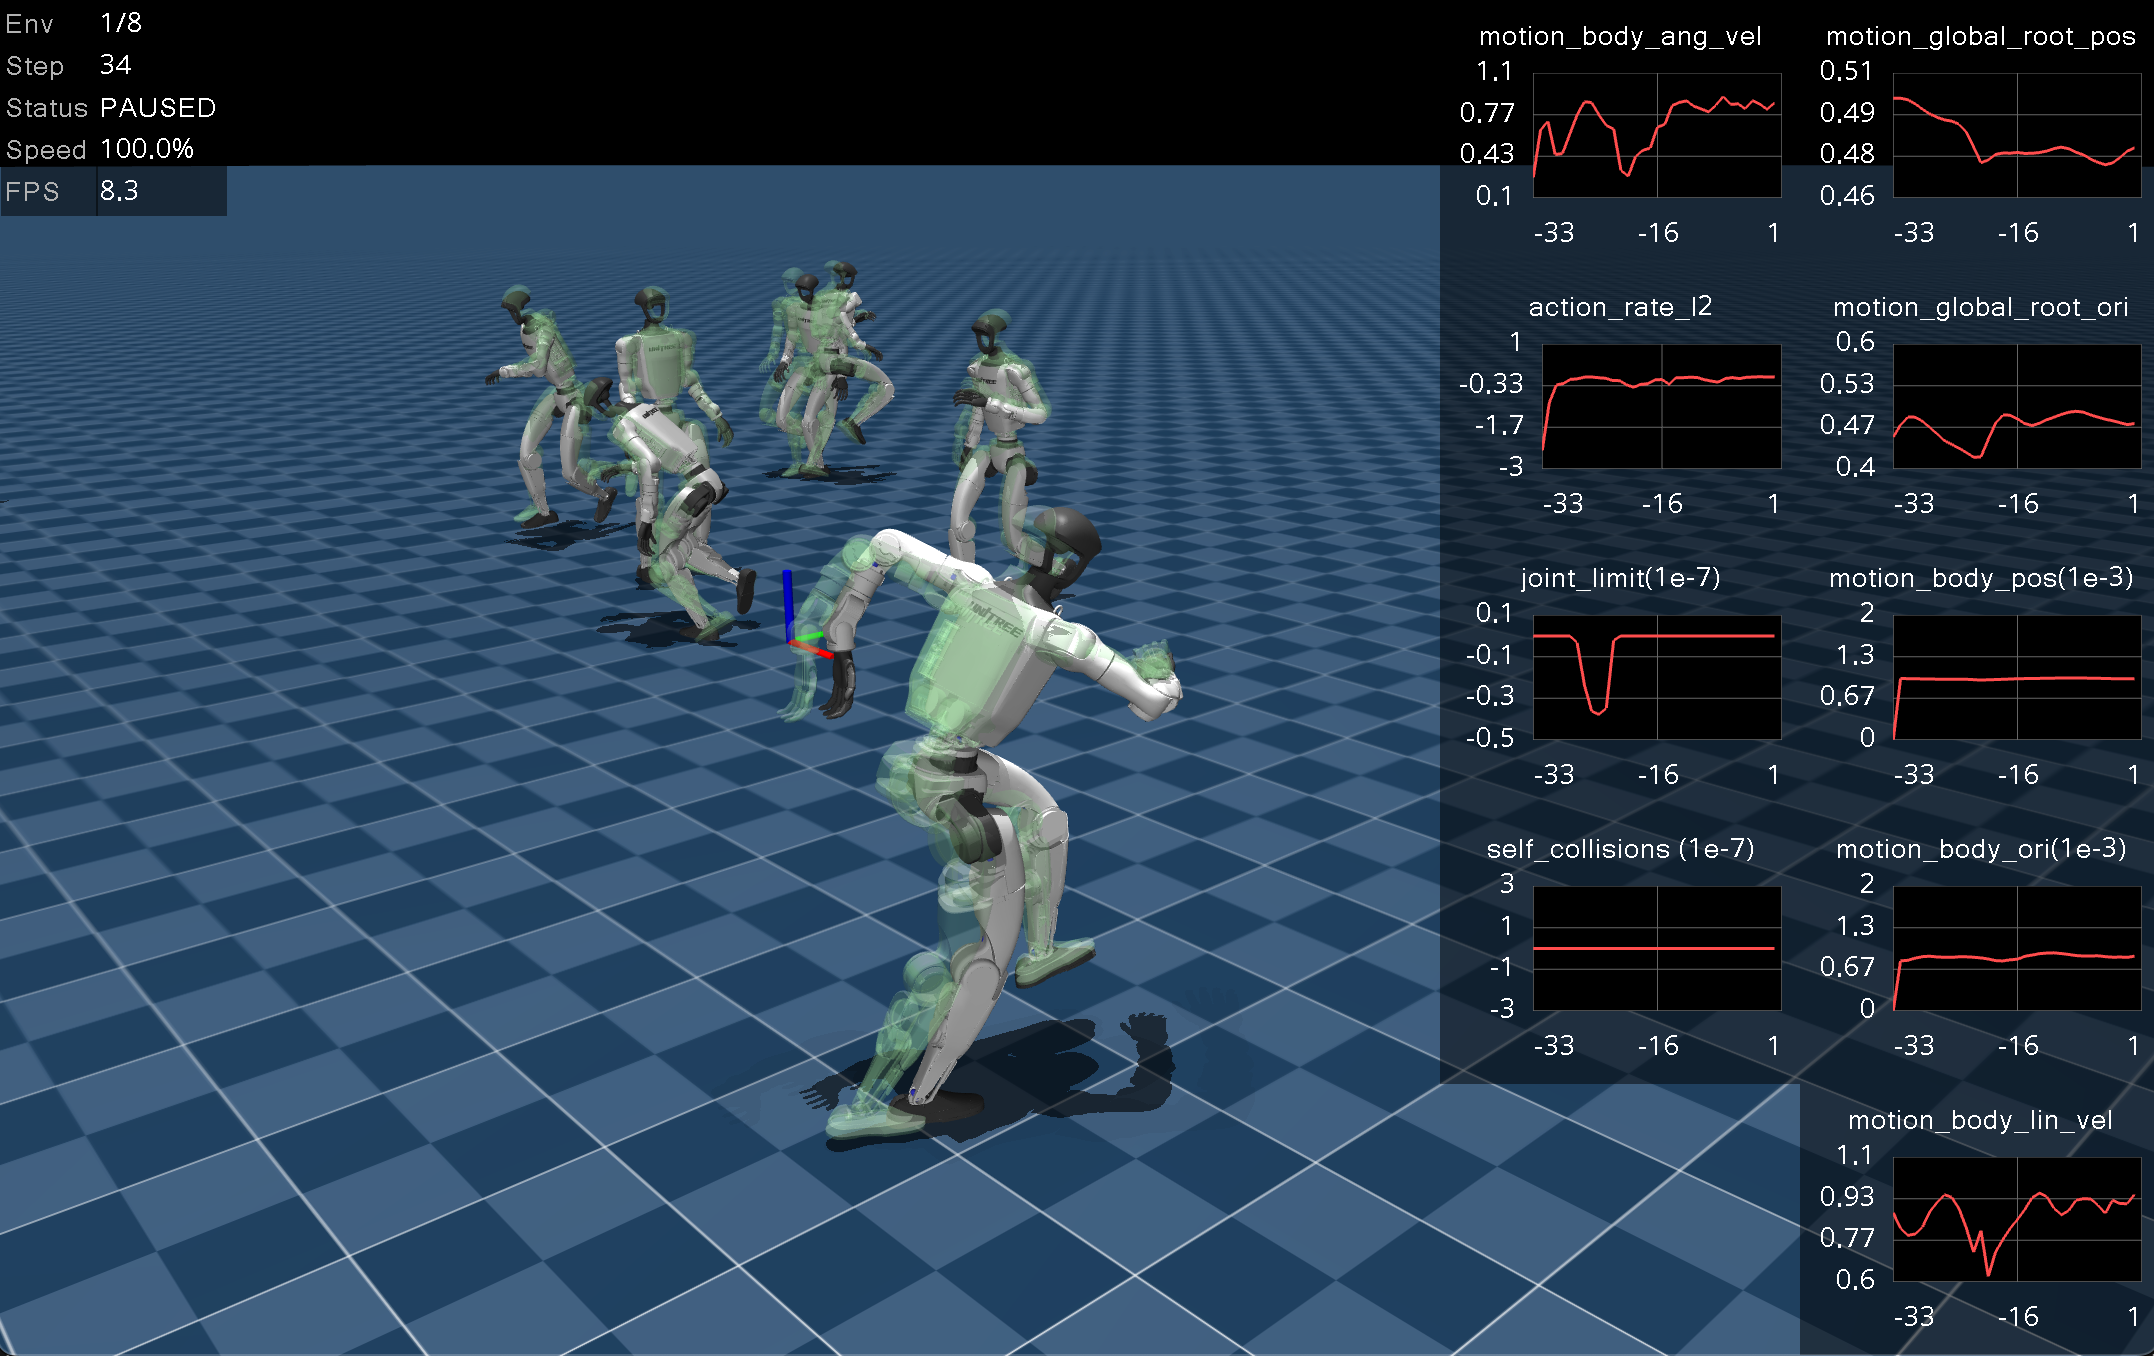Screen dimensions: 2154x1356
Task: Click the Env 1/8 indicator
Action: (x=120, y=23)
